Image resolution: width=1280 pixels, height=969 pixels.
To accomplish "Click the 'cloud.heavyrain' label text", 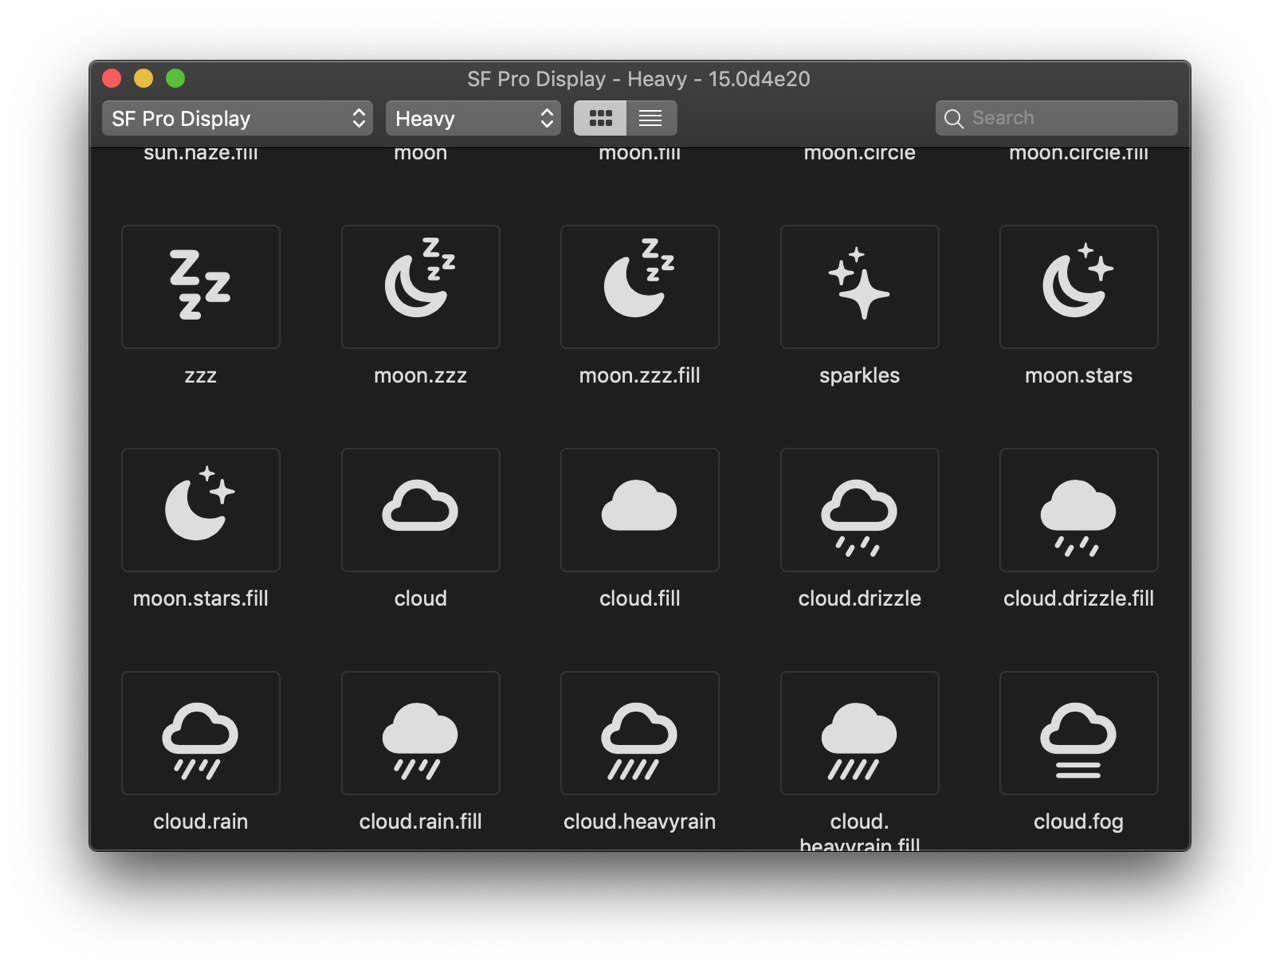I will point(640,822).
